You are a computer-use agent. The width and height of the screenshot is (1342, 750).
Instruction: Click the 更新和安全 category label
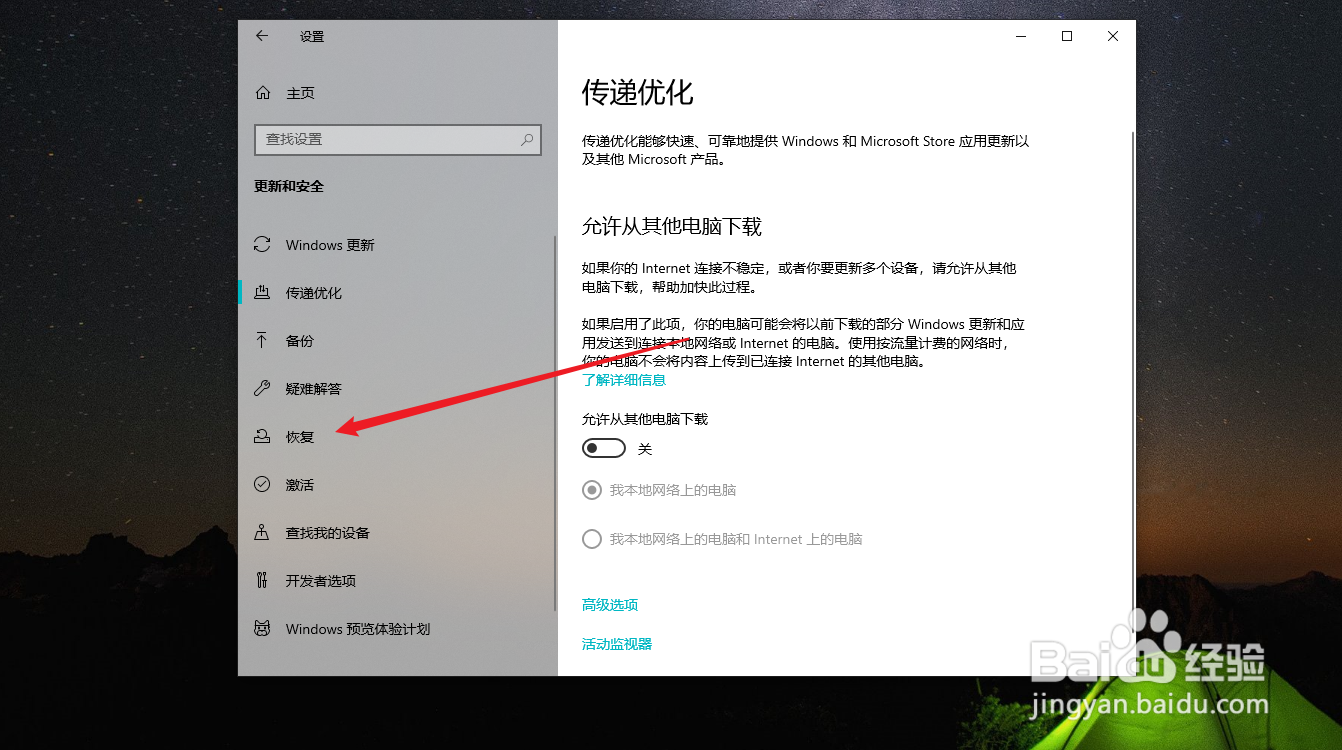[x=289, y=186]
